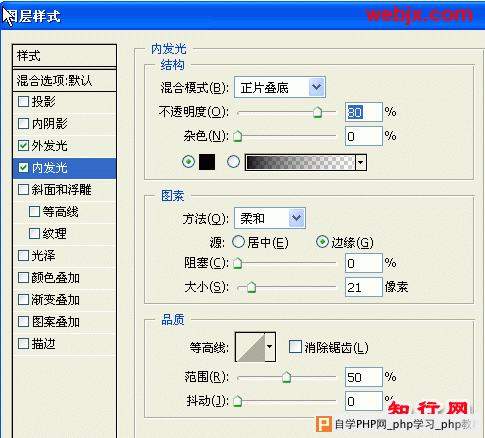Screen dimensions: 485x438
Task: Adjust the 不透明度 opacity slider handle
Action: pyautogui.click(x=317, y=112)
